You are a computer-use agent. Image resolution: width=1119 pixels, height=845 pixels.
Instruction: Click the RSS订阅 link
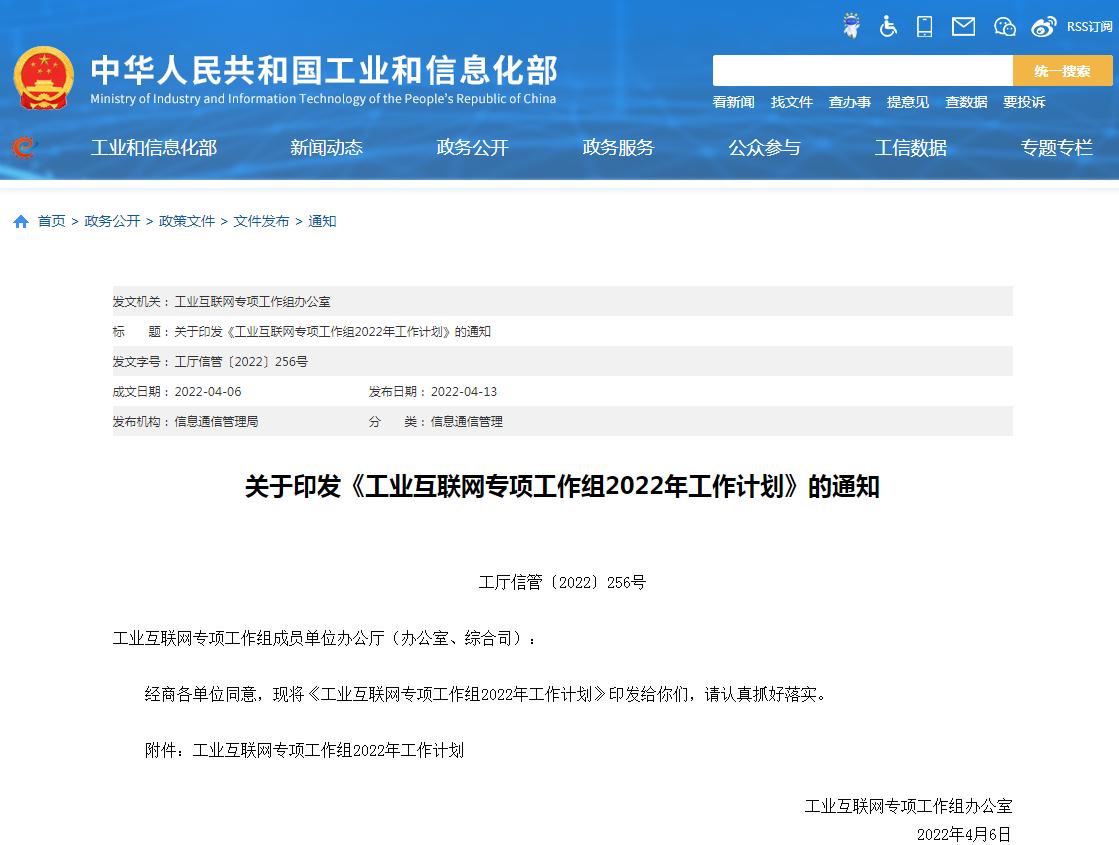1089,27
